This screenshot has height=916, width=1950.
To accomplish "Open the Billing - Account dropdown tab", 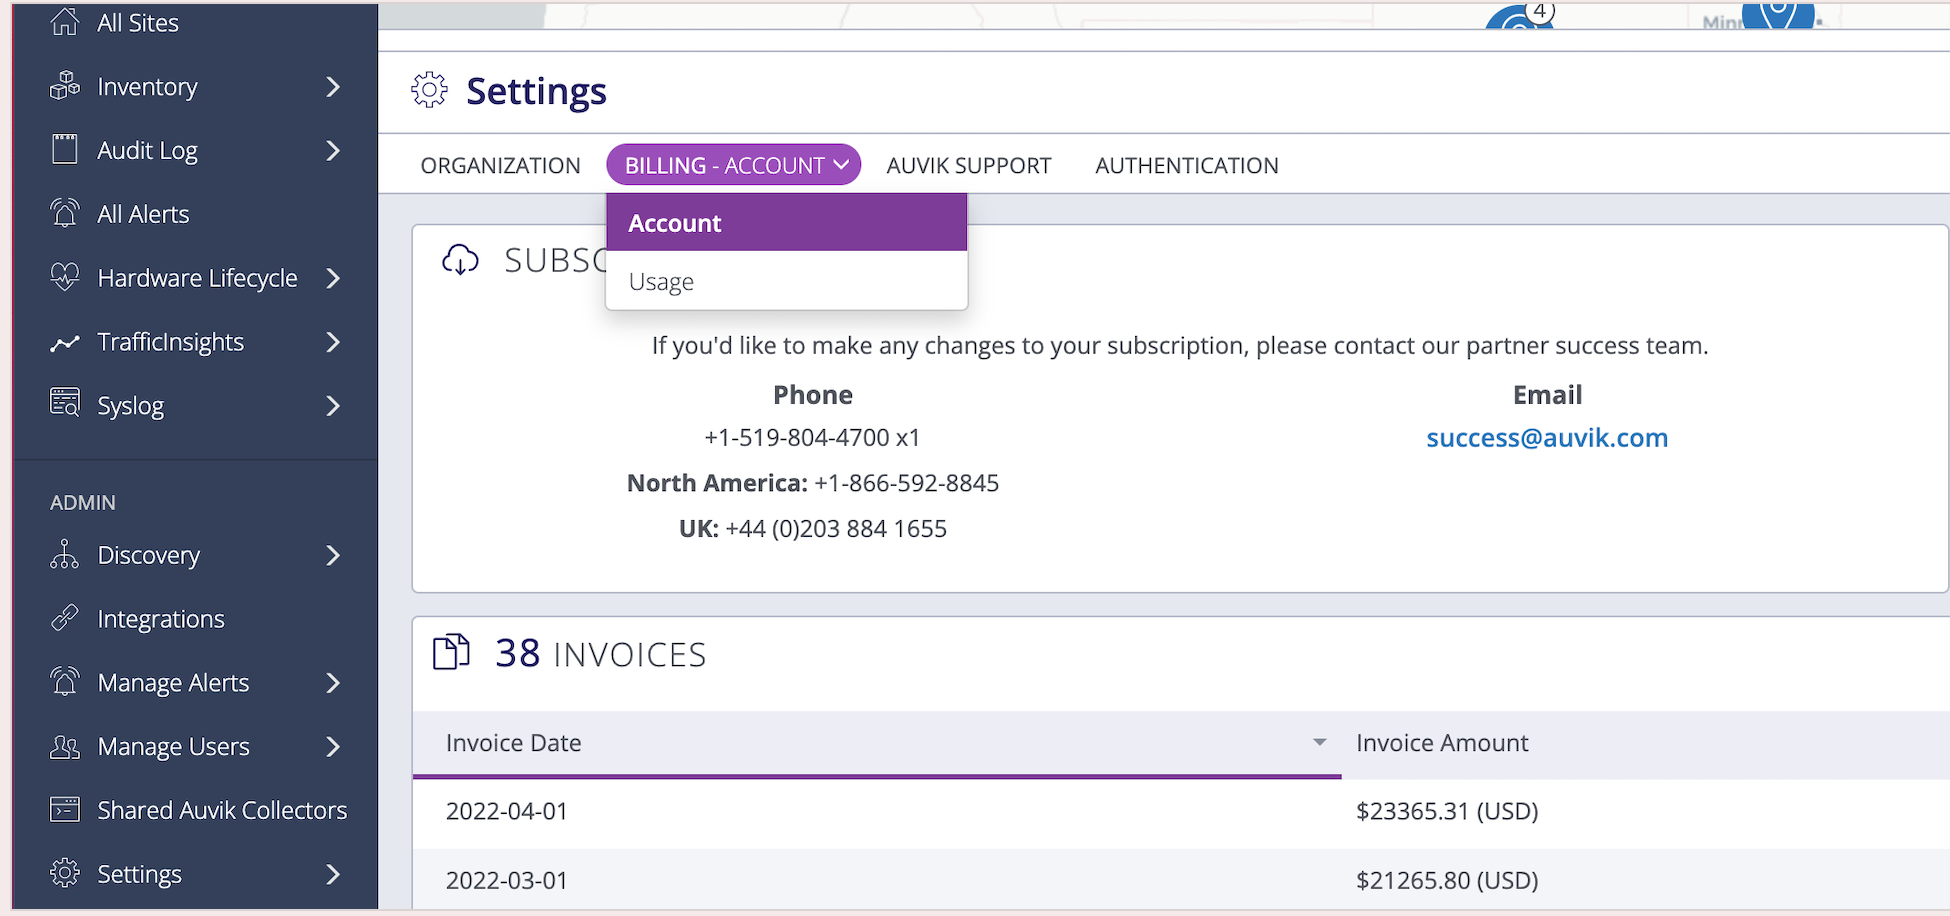I will click(734, 165).
